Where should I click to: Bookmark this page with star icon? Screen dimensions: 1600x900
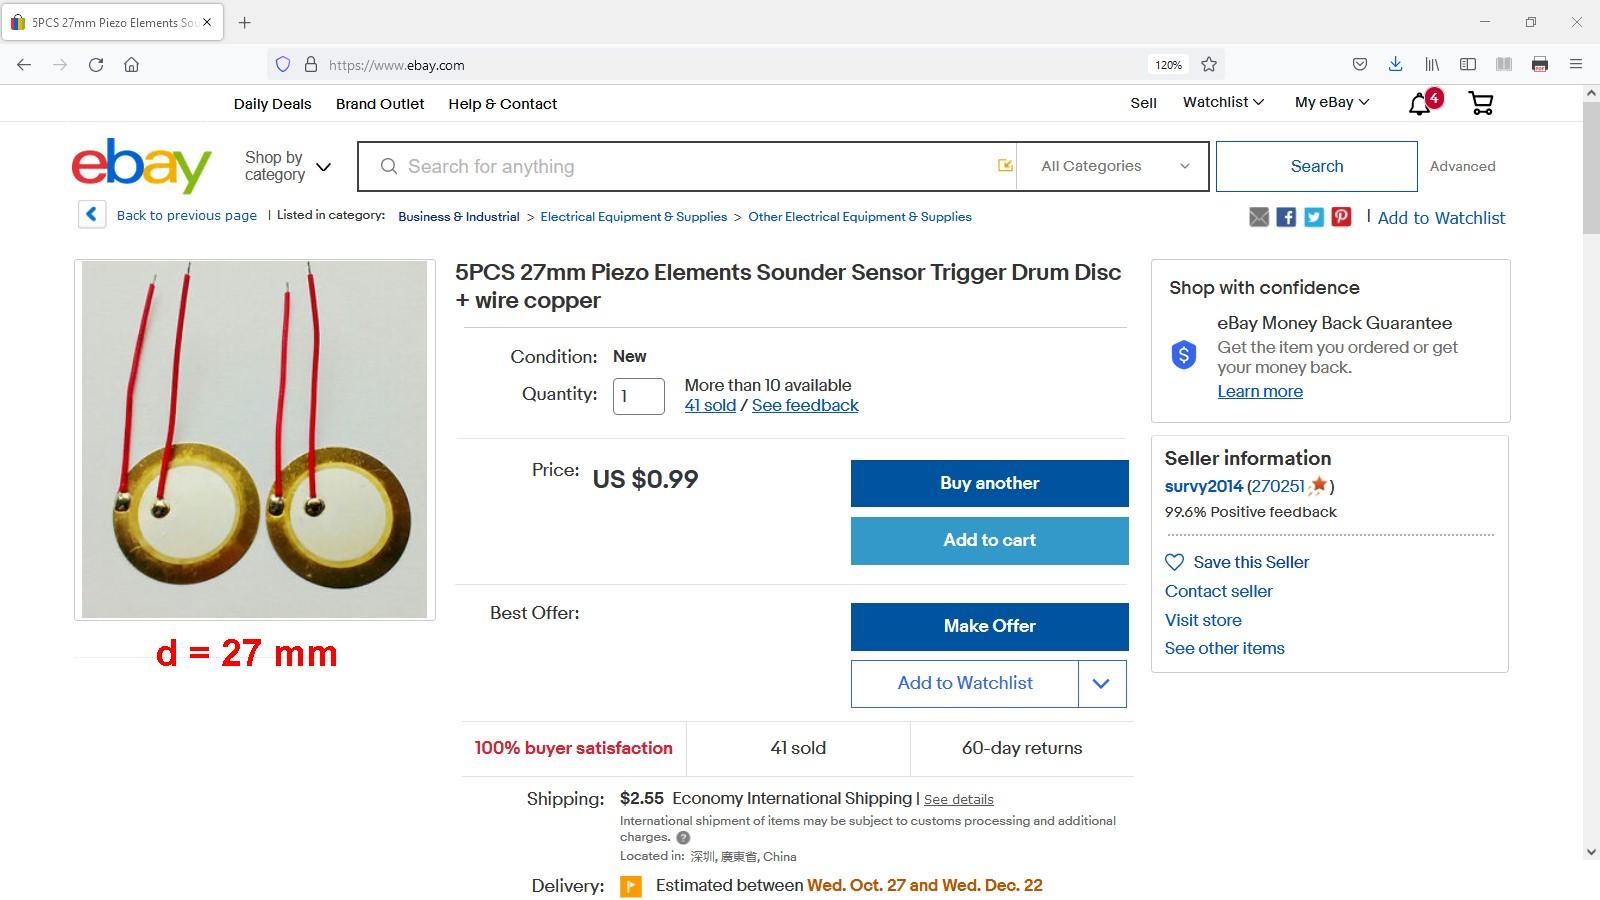[x=1209, y=64]
